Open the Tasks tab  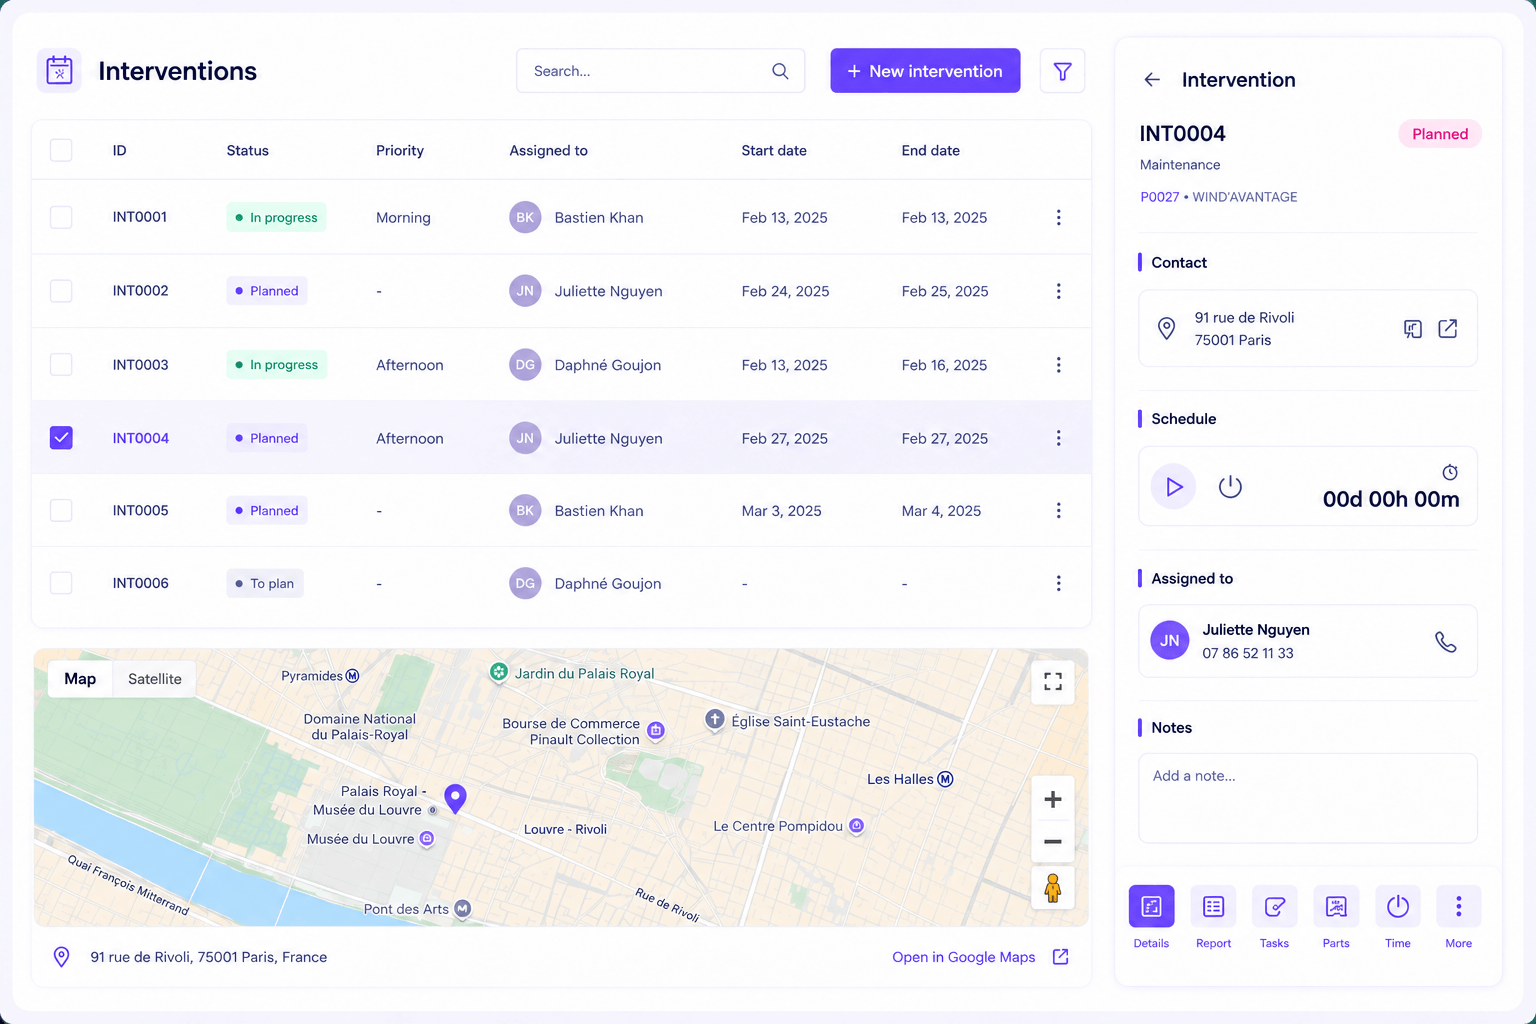1274,917
